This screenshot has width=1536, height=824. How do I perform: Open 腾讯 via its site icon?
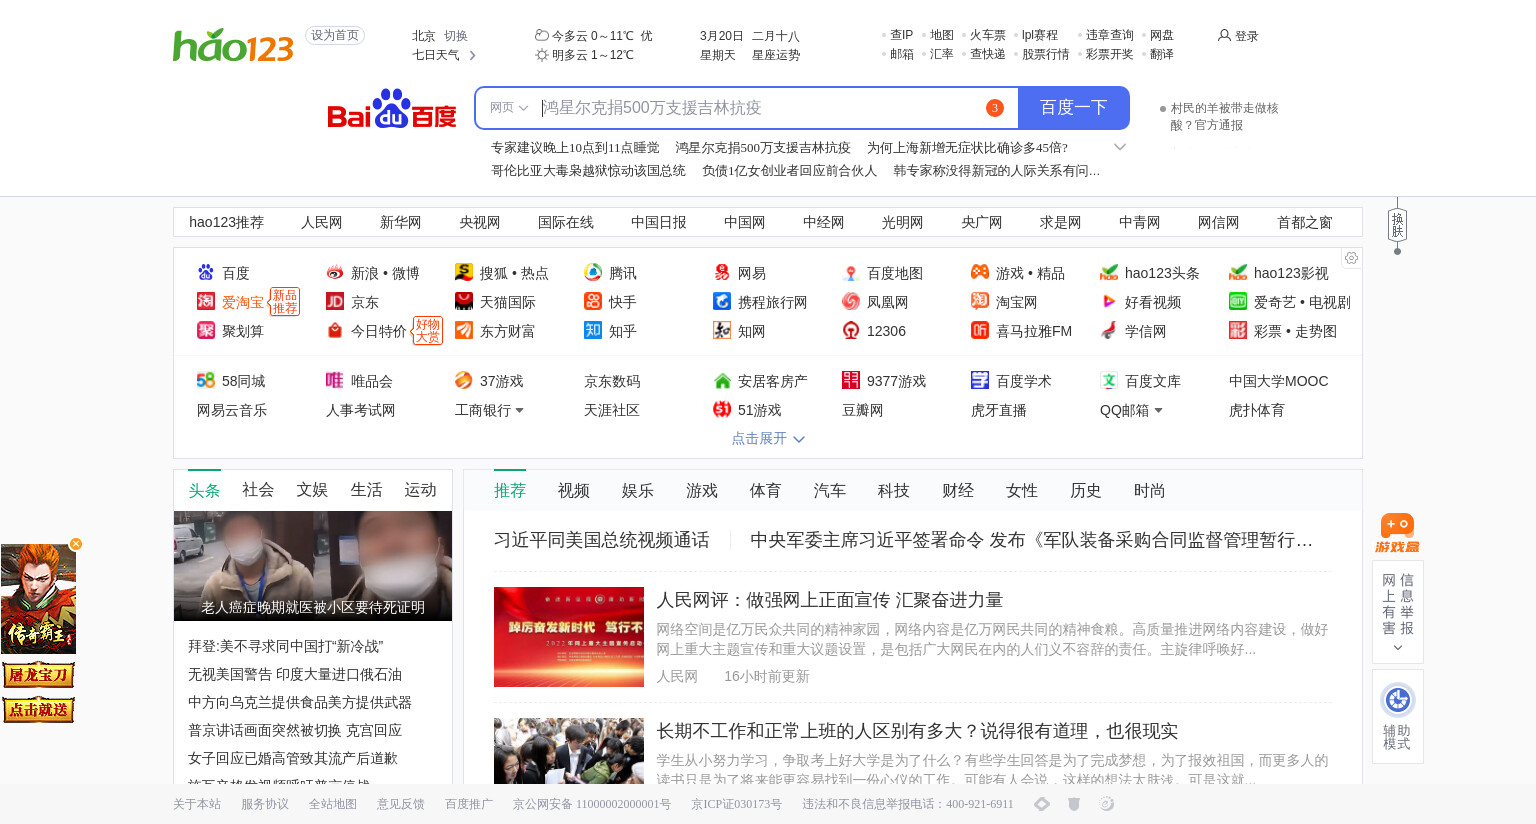click(x=593, y=272)
